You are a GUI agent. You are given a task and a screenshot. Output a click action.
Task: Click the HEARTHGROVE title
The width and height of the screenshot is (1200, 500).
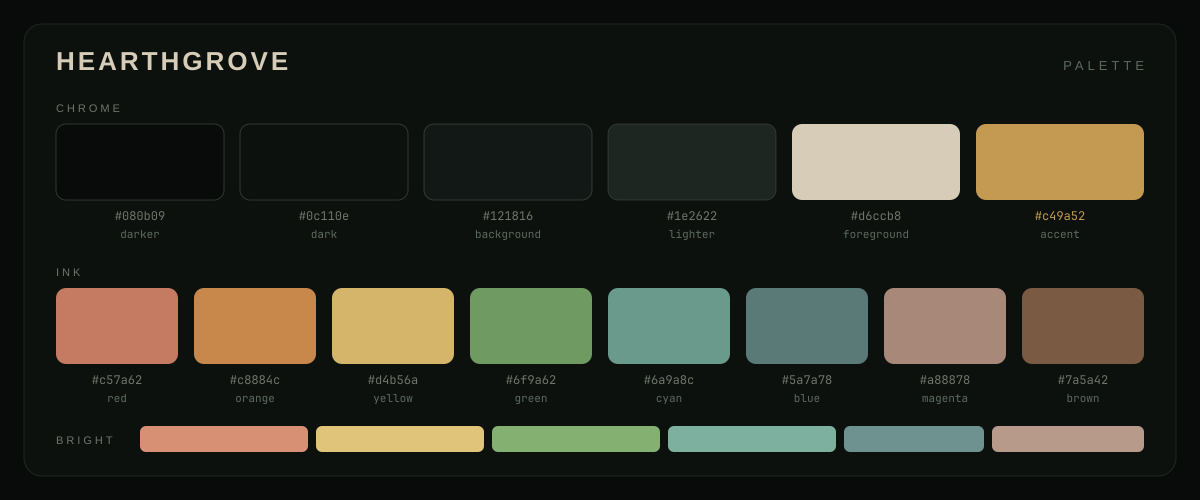tap(173, 61)
